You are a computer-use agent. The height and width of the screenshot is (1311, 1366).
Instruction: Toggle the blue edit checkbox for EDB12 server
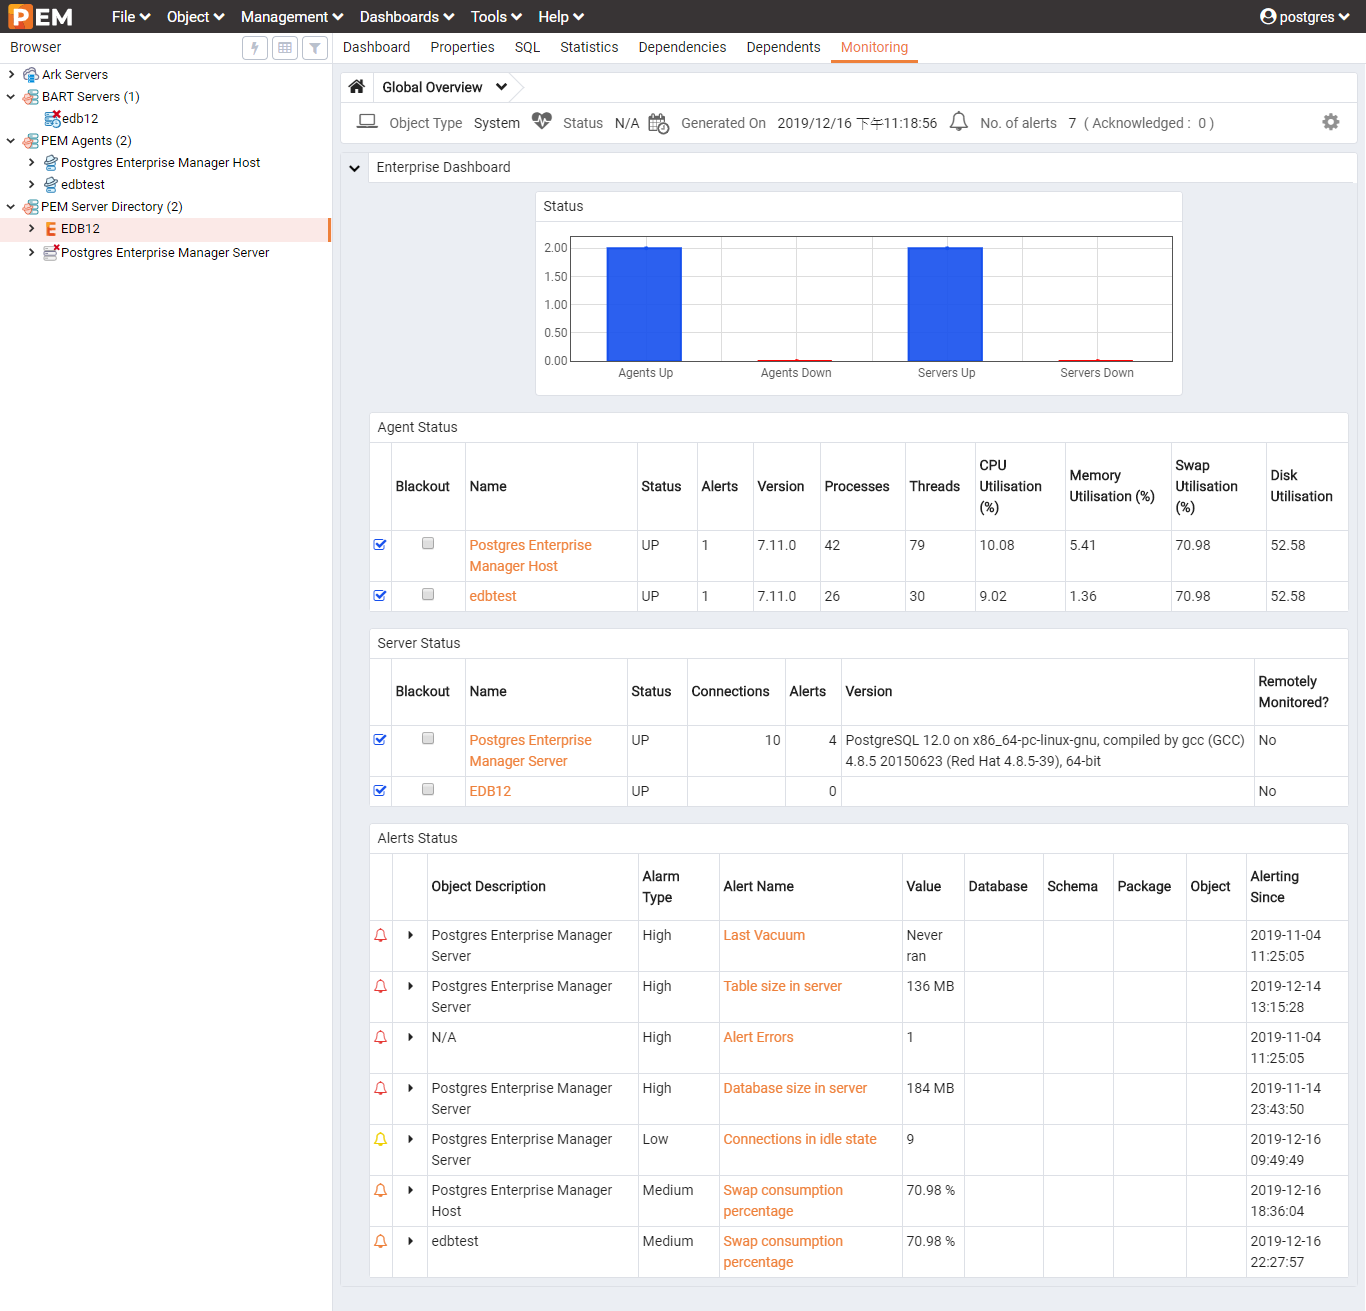[x=380, y=791]
